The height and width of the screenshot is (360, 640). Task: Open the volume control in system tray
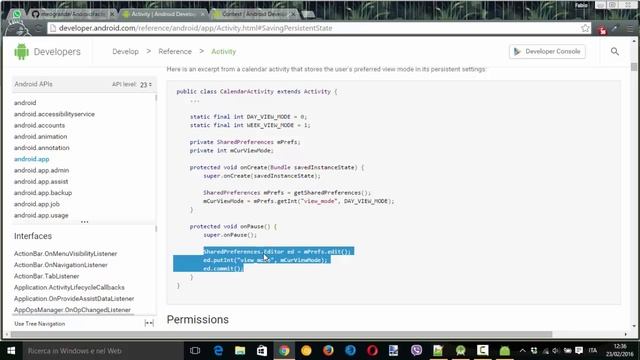tap(556, 351)
